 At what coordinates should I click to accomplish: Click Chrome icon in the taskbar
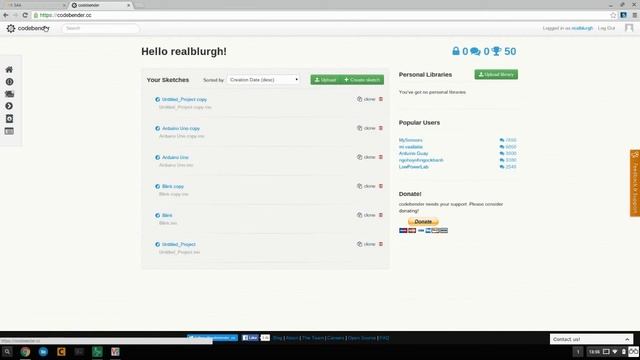point(25,351)
